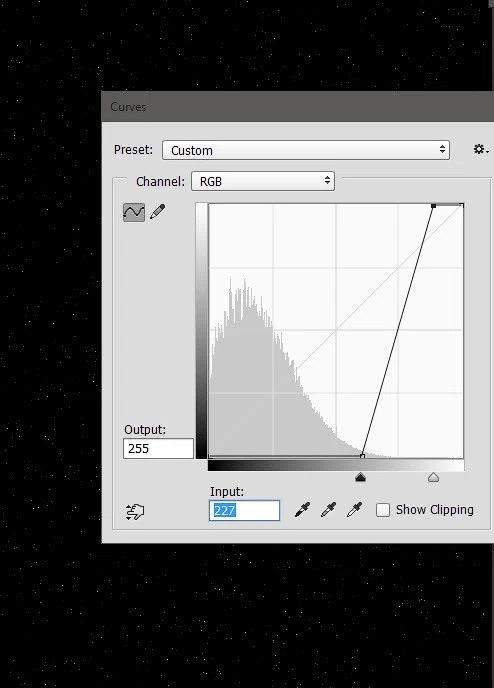Open the preset options gear menu
Viewport: 494px width, 688px height.
pyautogui.click(x=481, y=149)
